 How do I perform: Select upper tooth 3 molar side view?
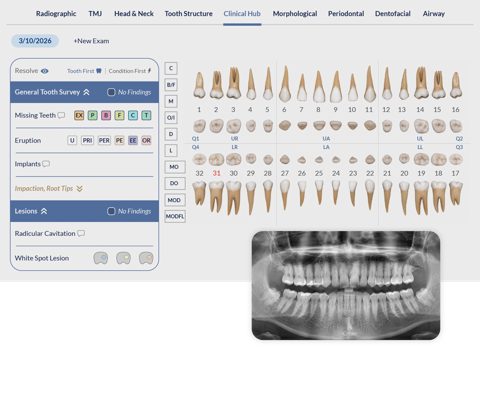234,83
